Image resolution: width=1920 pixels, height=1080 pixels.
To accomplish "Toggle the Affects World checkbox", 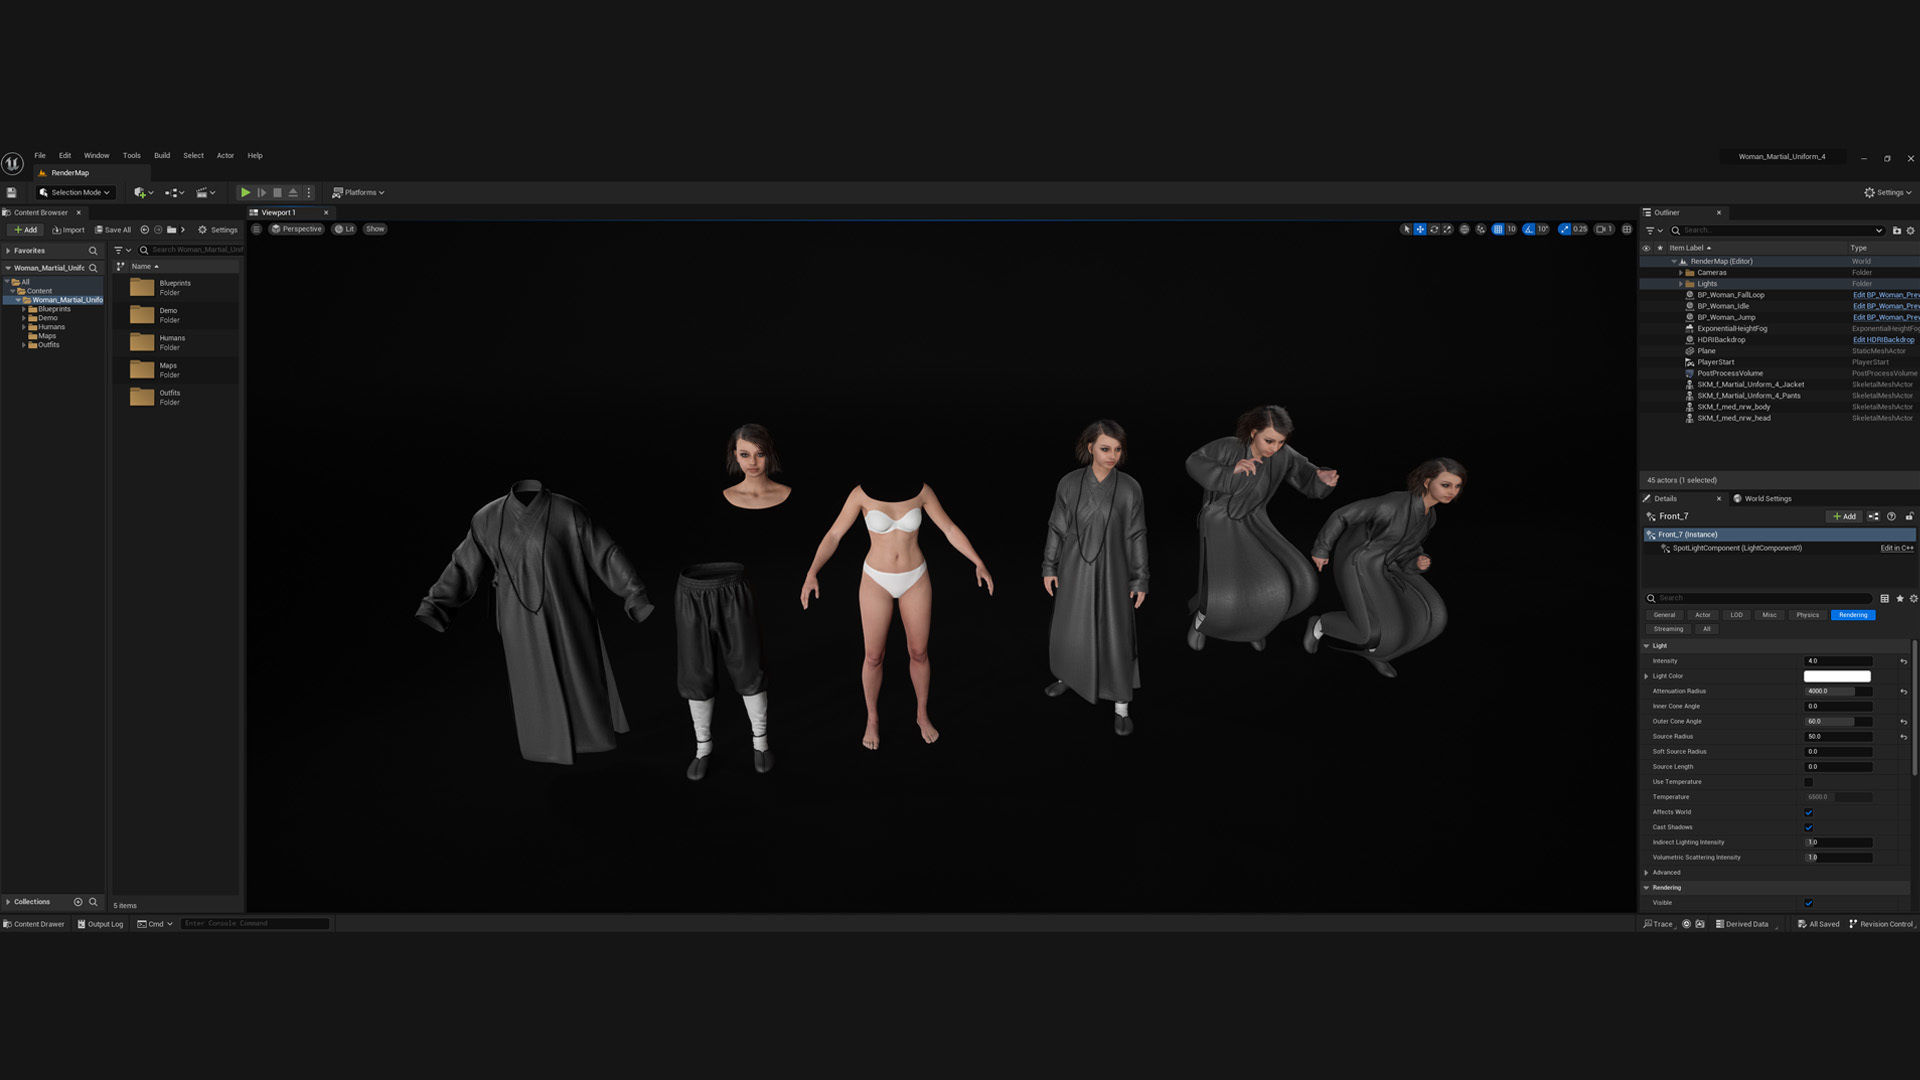I will pos(1808,812).
